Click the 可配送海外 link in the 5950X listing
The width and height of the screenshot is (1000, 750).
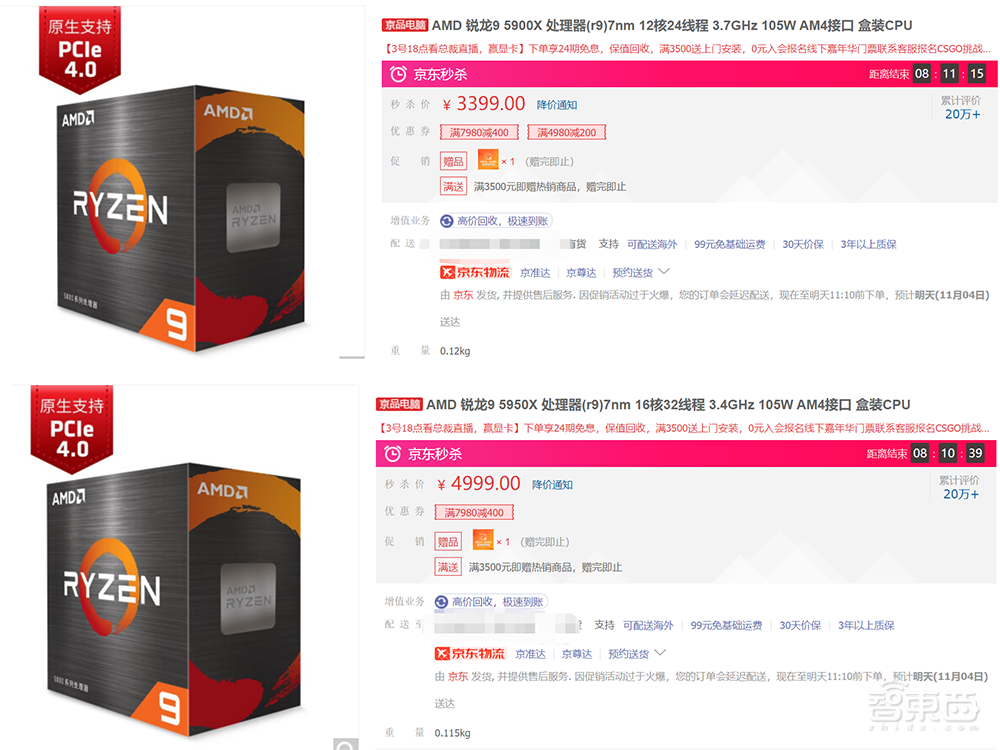[x=648, y=625]
